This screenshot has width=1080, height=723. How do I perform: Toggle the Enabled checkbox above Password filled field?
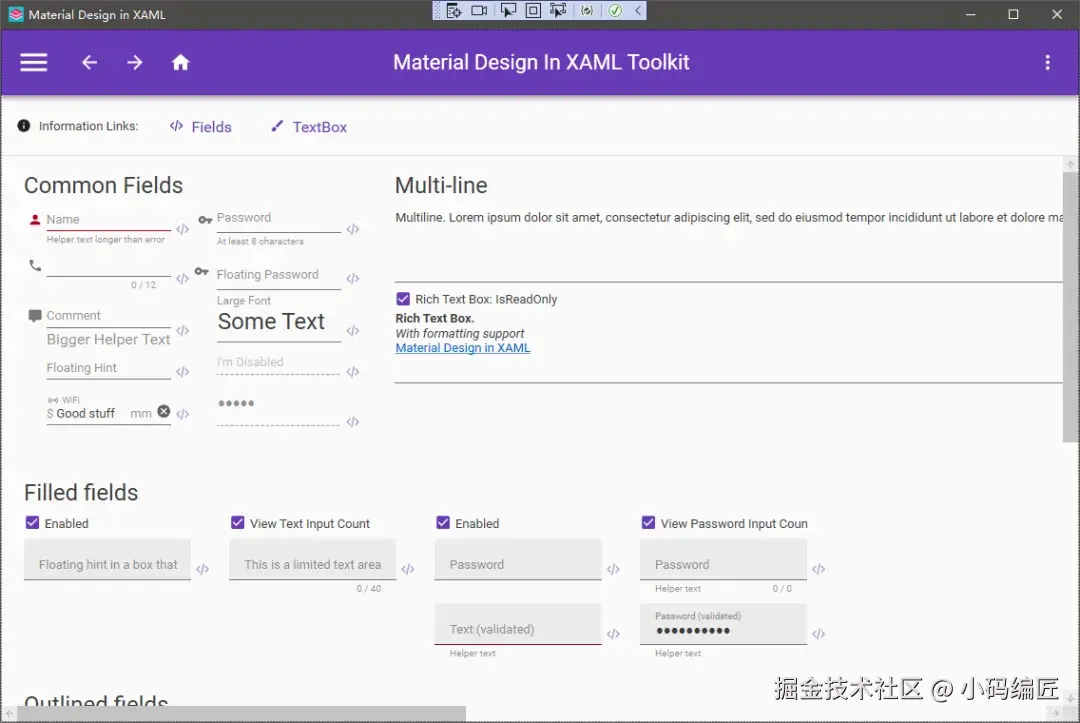click(443, 523)
